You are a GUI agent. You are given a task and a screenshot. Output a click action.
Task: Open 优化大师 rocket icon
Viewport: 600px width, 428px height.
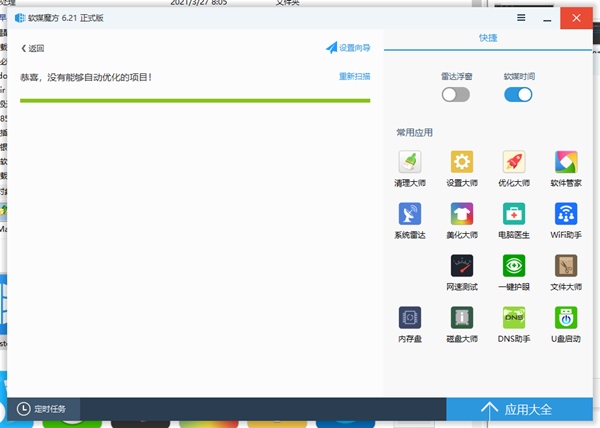pos(513,162)
